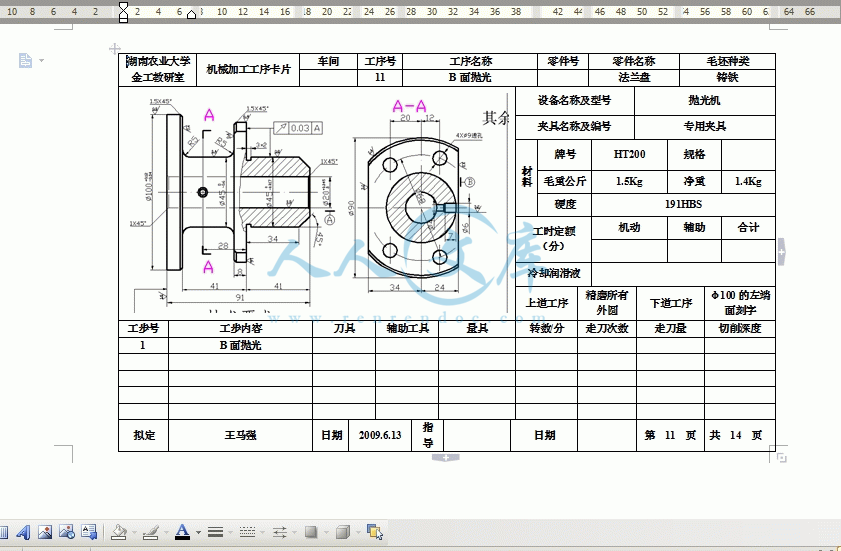Click the add-column plus button right of table
The width and height of the screenshot is (841, 551).
coord(781,252)
